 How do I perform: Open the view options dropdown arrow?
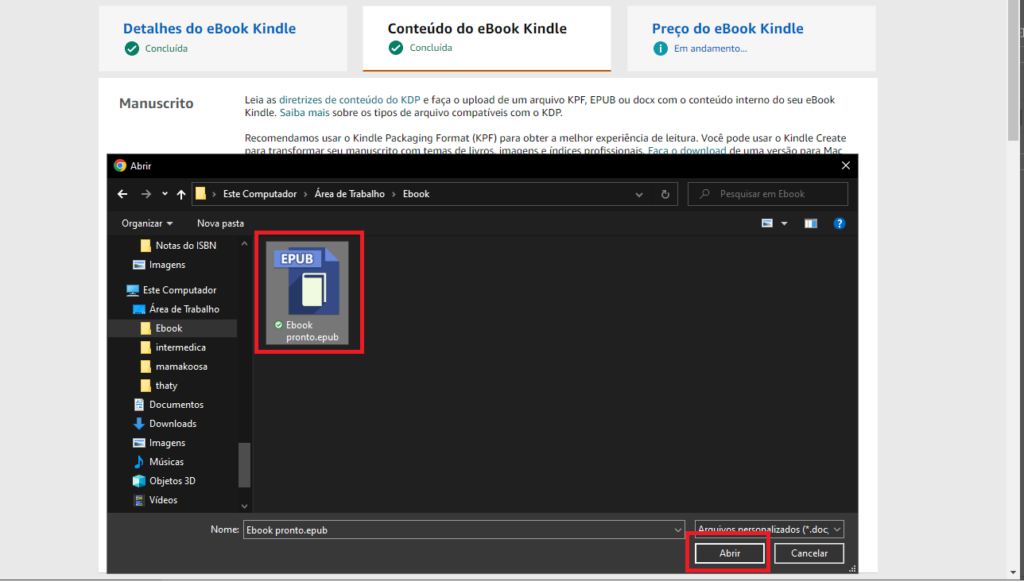click(784, 223)
